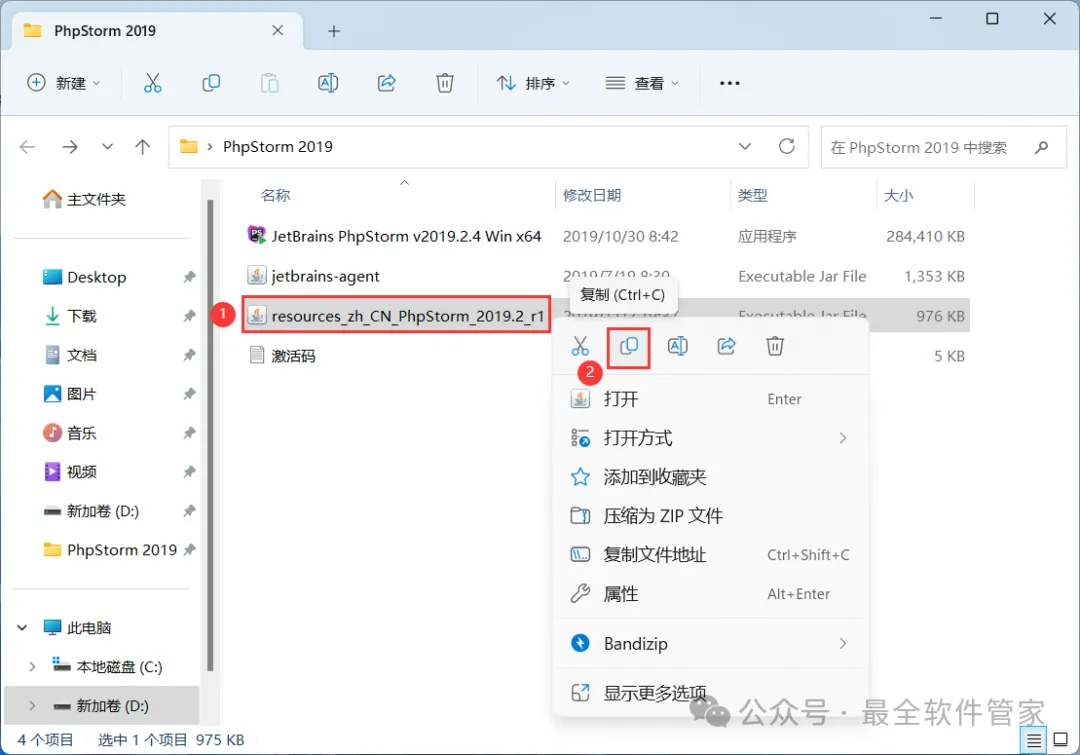Click the search magnifier icon
The width and height of the screenshot is (1080, 755).
pyautogui.click(x=1041, y=147)
